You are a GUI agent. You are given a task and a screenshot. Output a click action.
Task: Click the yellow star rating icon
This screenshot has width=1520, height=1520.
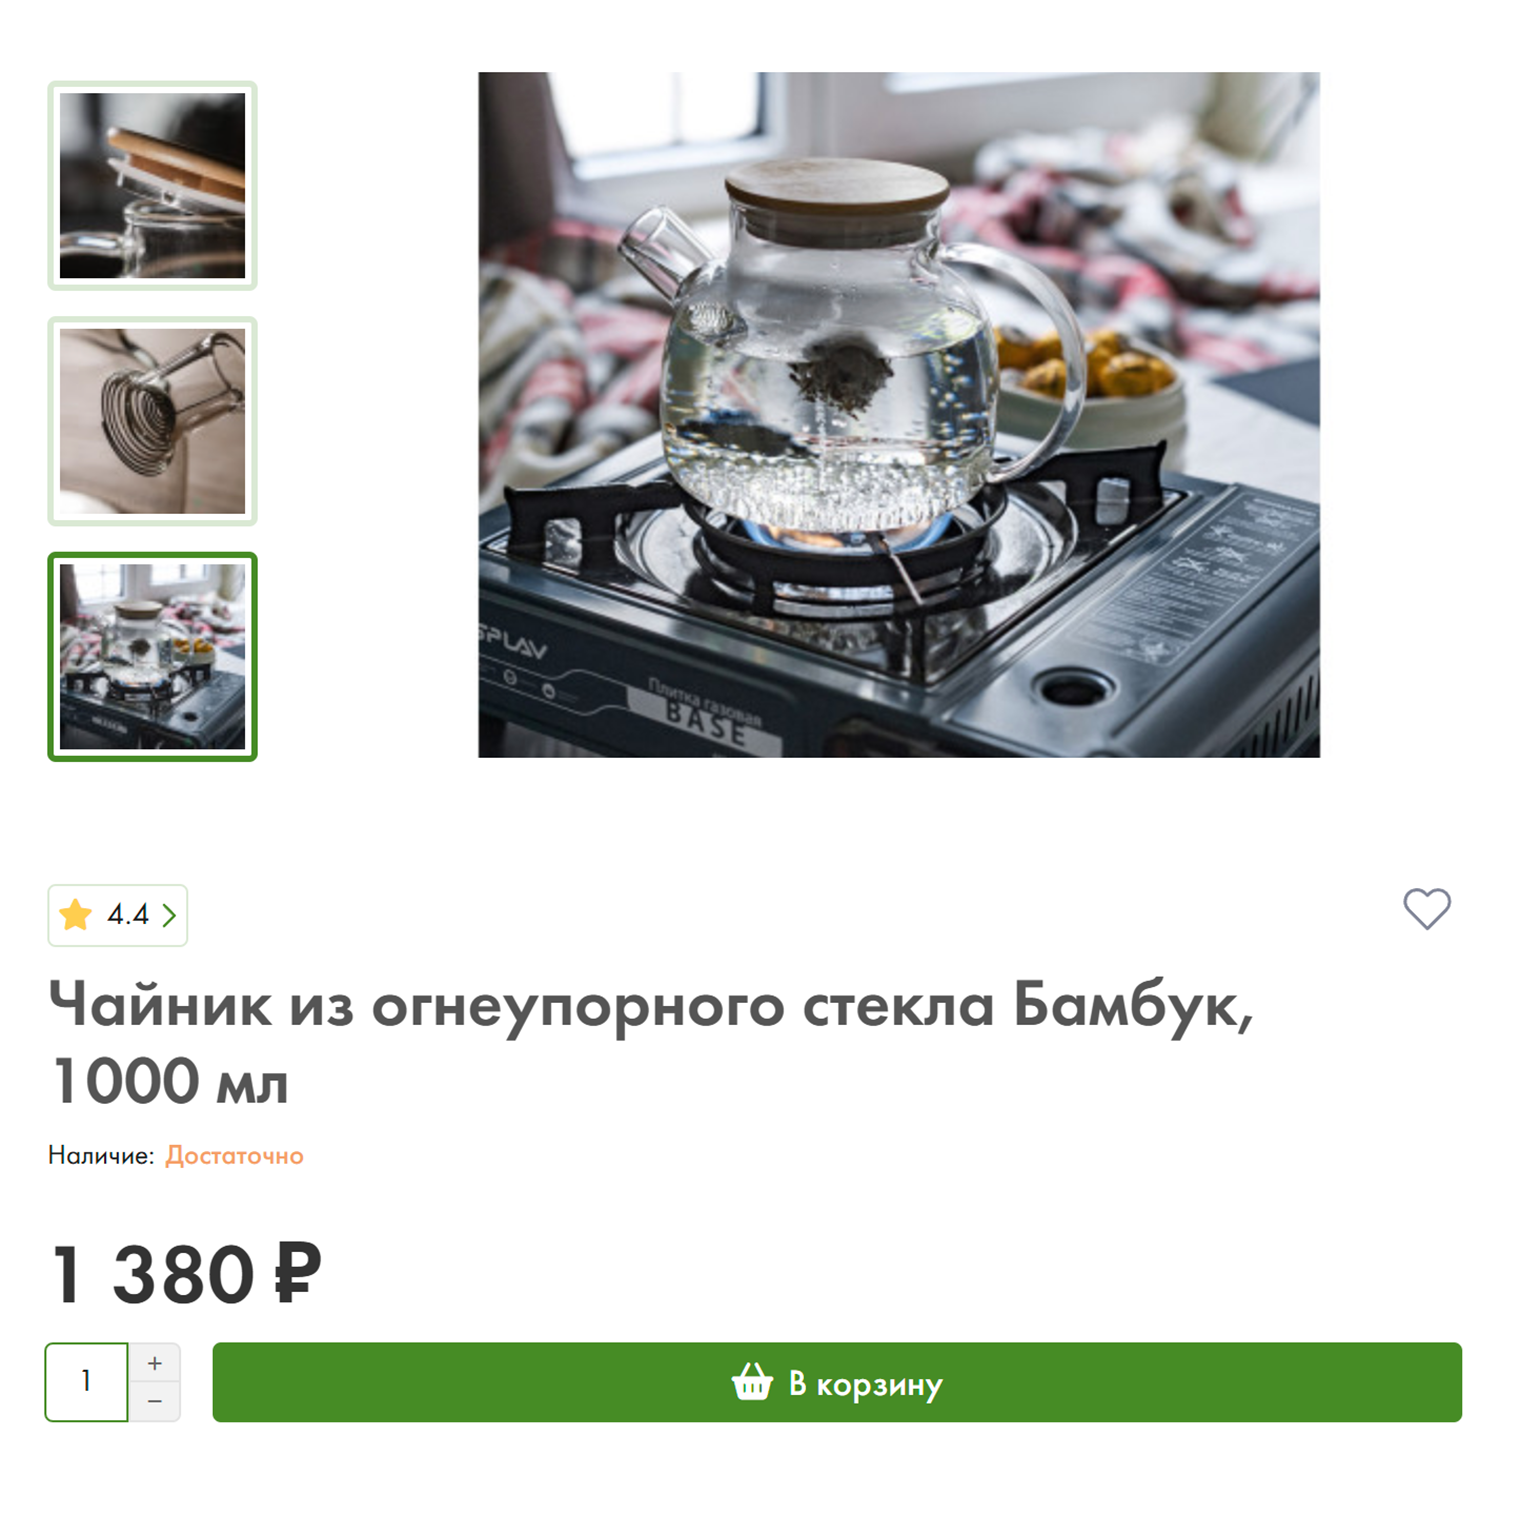[x=76, y=914]
